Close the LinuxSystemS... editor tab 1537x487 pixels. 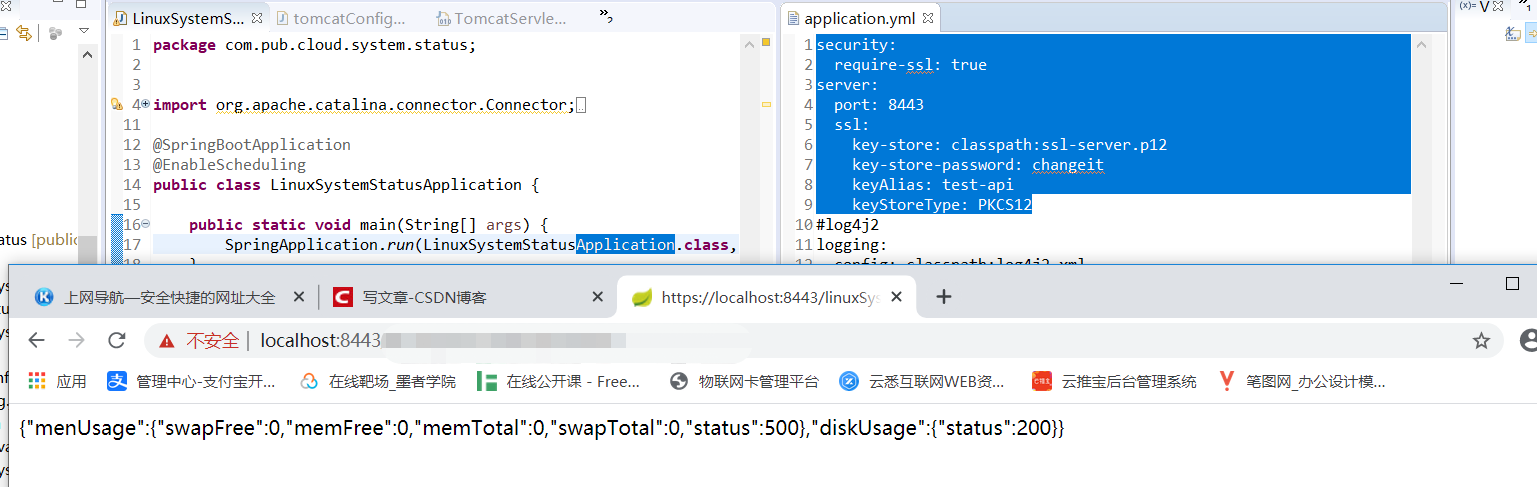click(x=257, y=17)
